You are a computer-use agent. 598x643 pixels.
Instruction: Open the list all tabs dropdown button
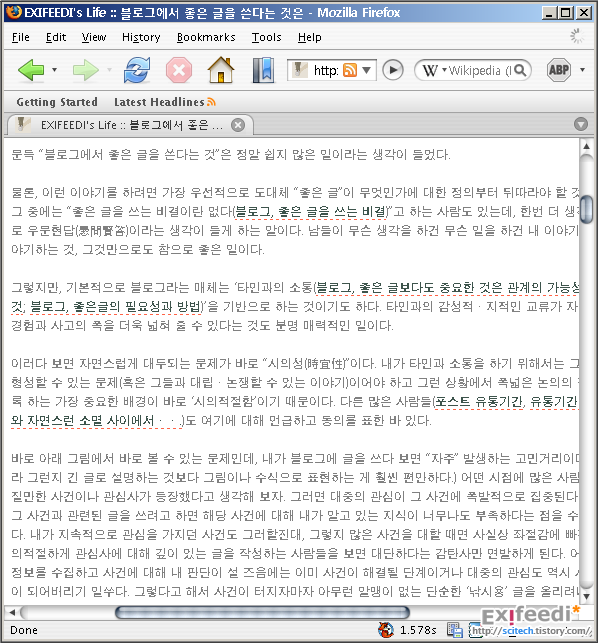click(581, 124)
